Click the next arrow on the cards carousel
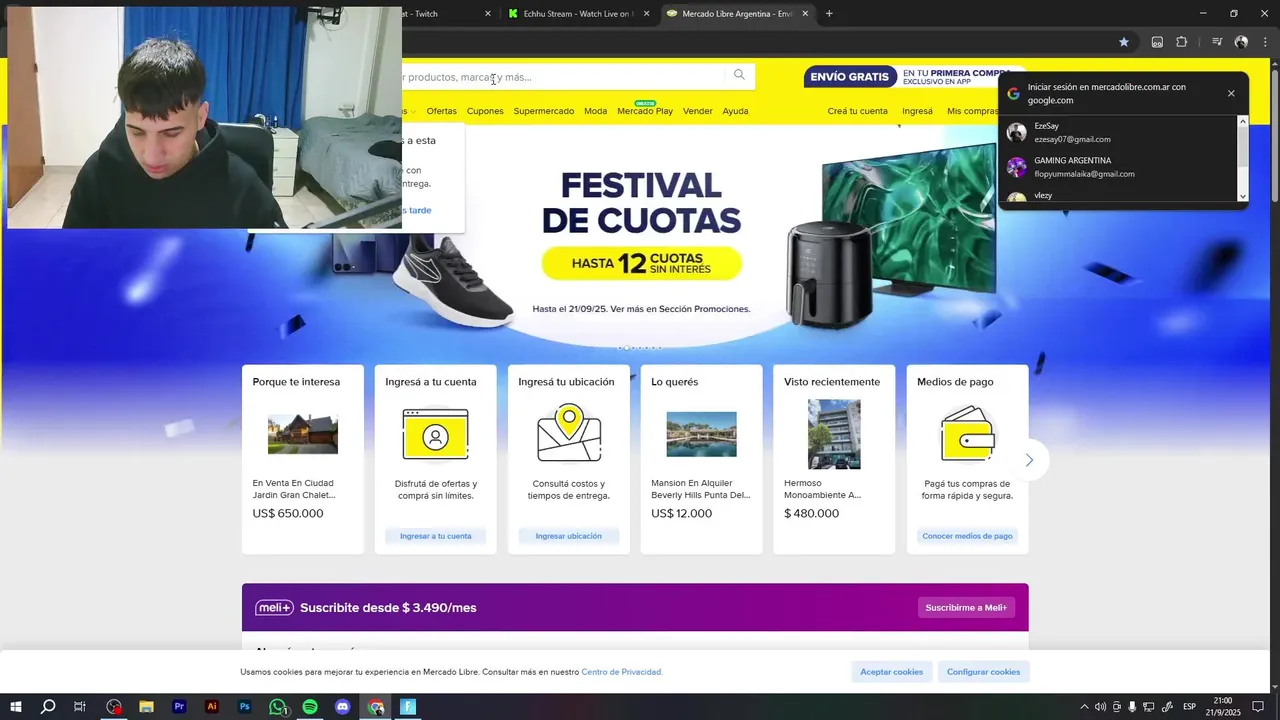1280x720 pixels. pos(1029,460)
